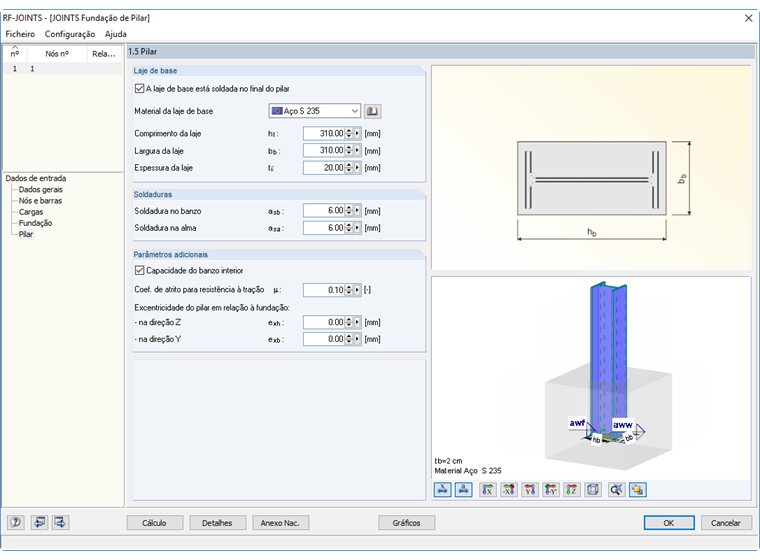Screen dimensions: 760x560
Task: Select Nós e barras in navigator tree
Action: pyautogui.click(x=40, y=201)
